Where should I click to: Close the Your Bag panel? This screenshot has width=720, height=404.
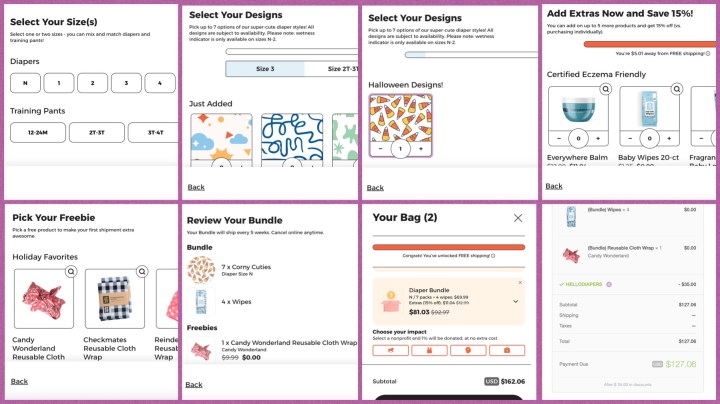point(518,218)
